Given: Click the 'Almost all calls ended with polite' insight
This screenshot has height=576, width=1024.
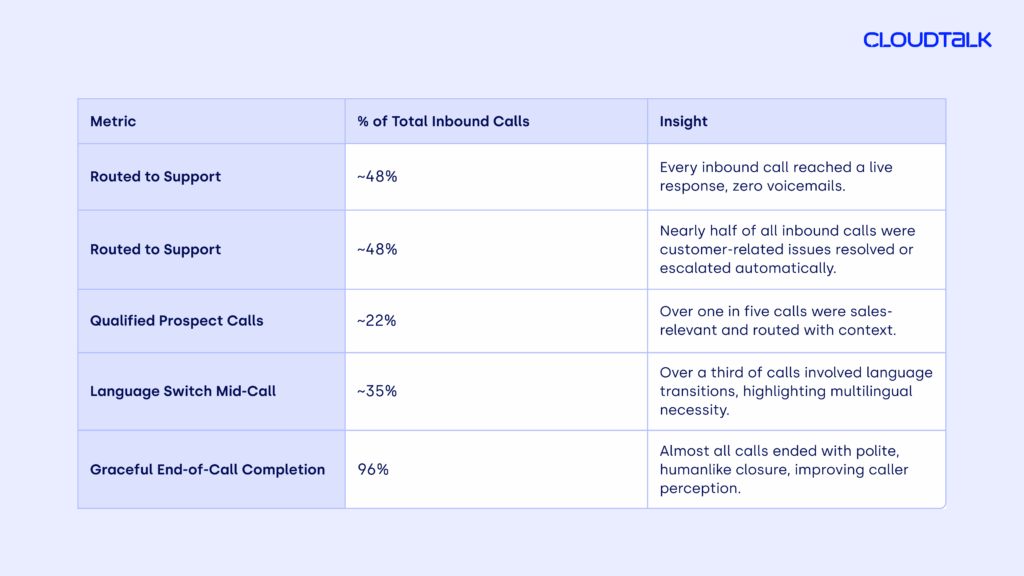Looking at the screenshot, I should (x=783, y=469).
